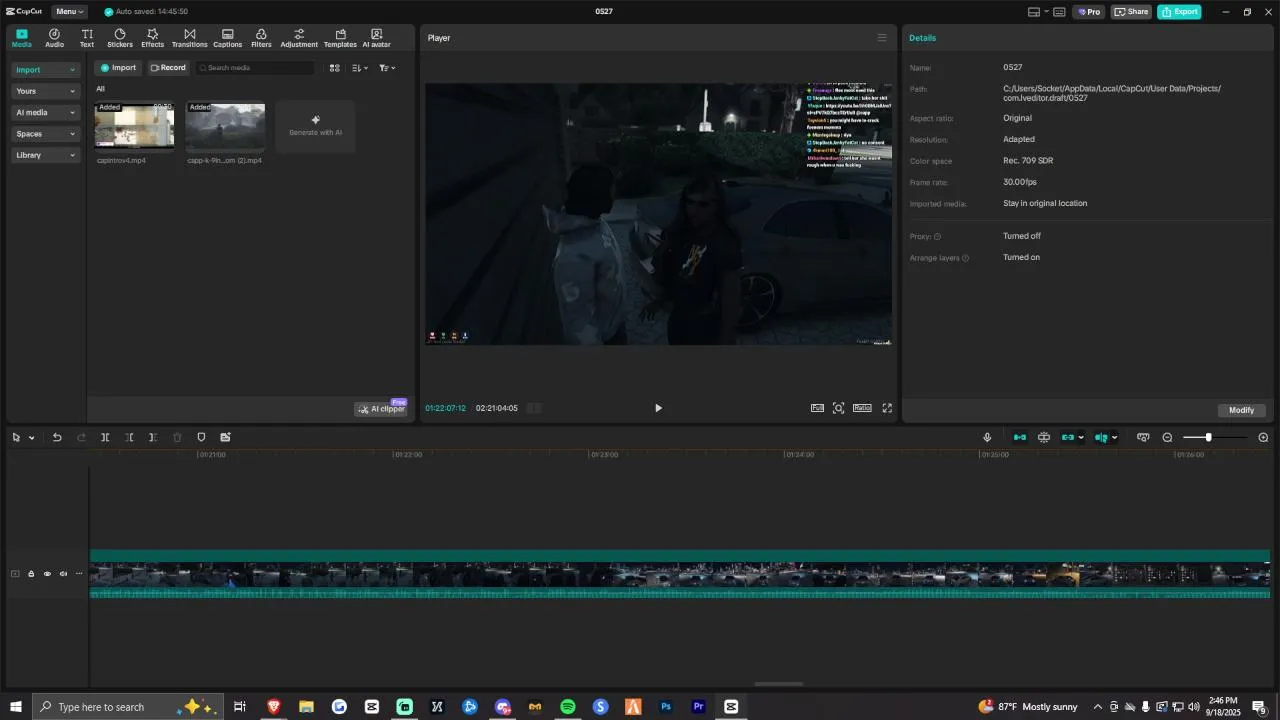1280x720 pixels.
Task: Open the Templates tab
Action: (x=340, y=38)
